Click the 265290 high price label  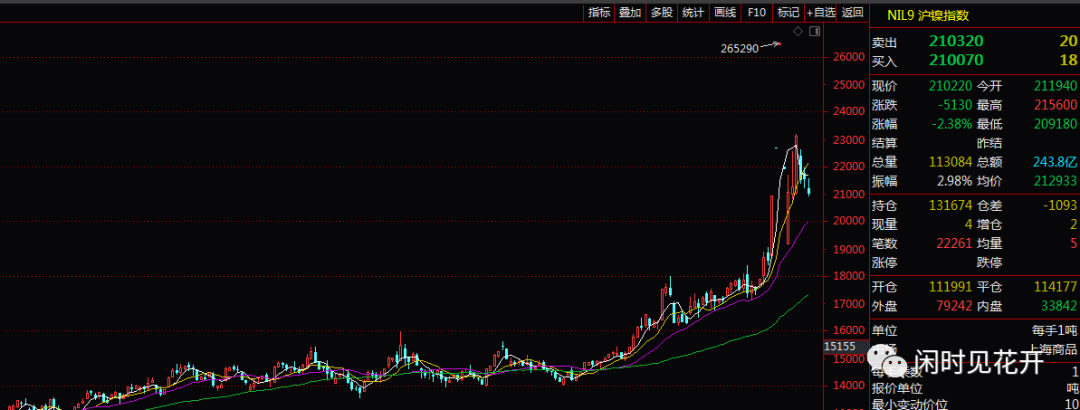coord(739,48)
